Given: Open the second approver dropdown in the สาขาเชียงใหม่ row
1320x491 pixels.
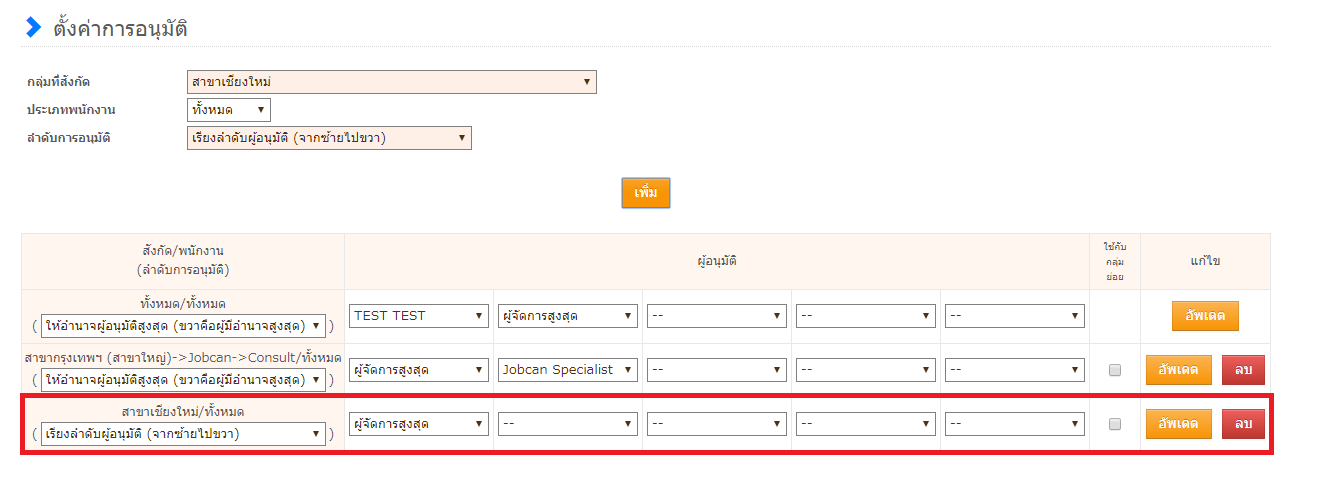Looking at the screenshot, I should (x=568, y=424).
